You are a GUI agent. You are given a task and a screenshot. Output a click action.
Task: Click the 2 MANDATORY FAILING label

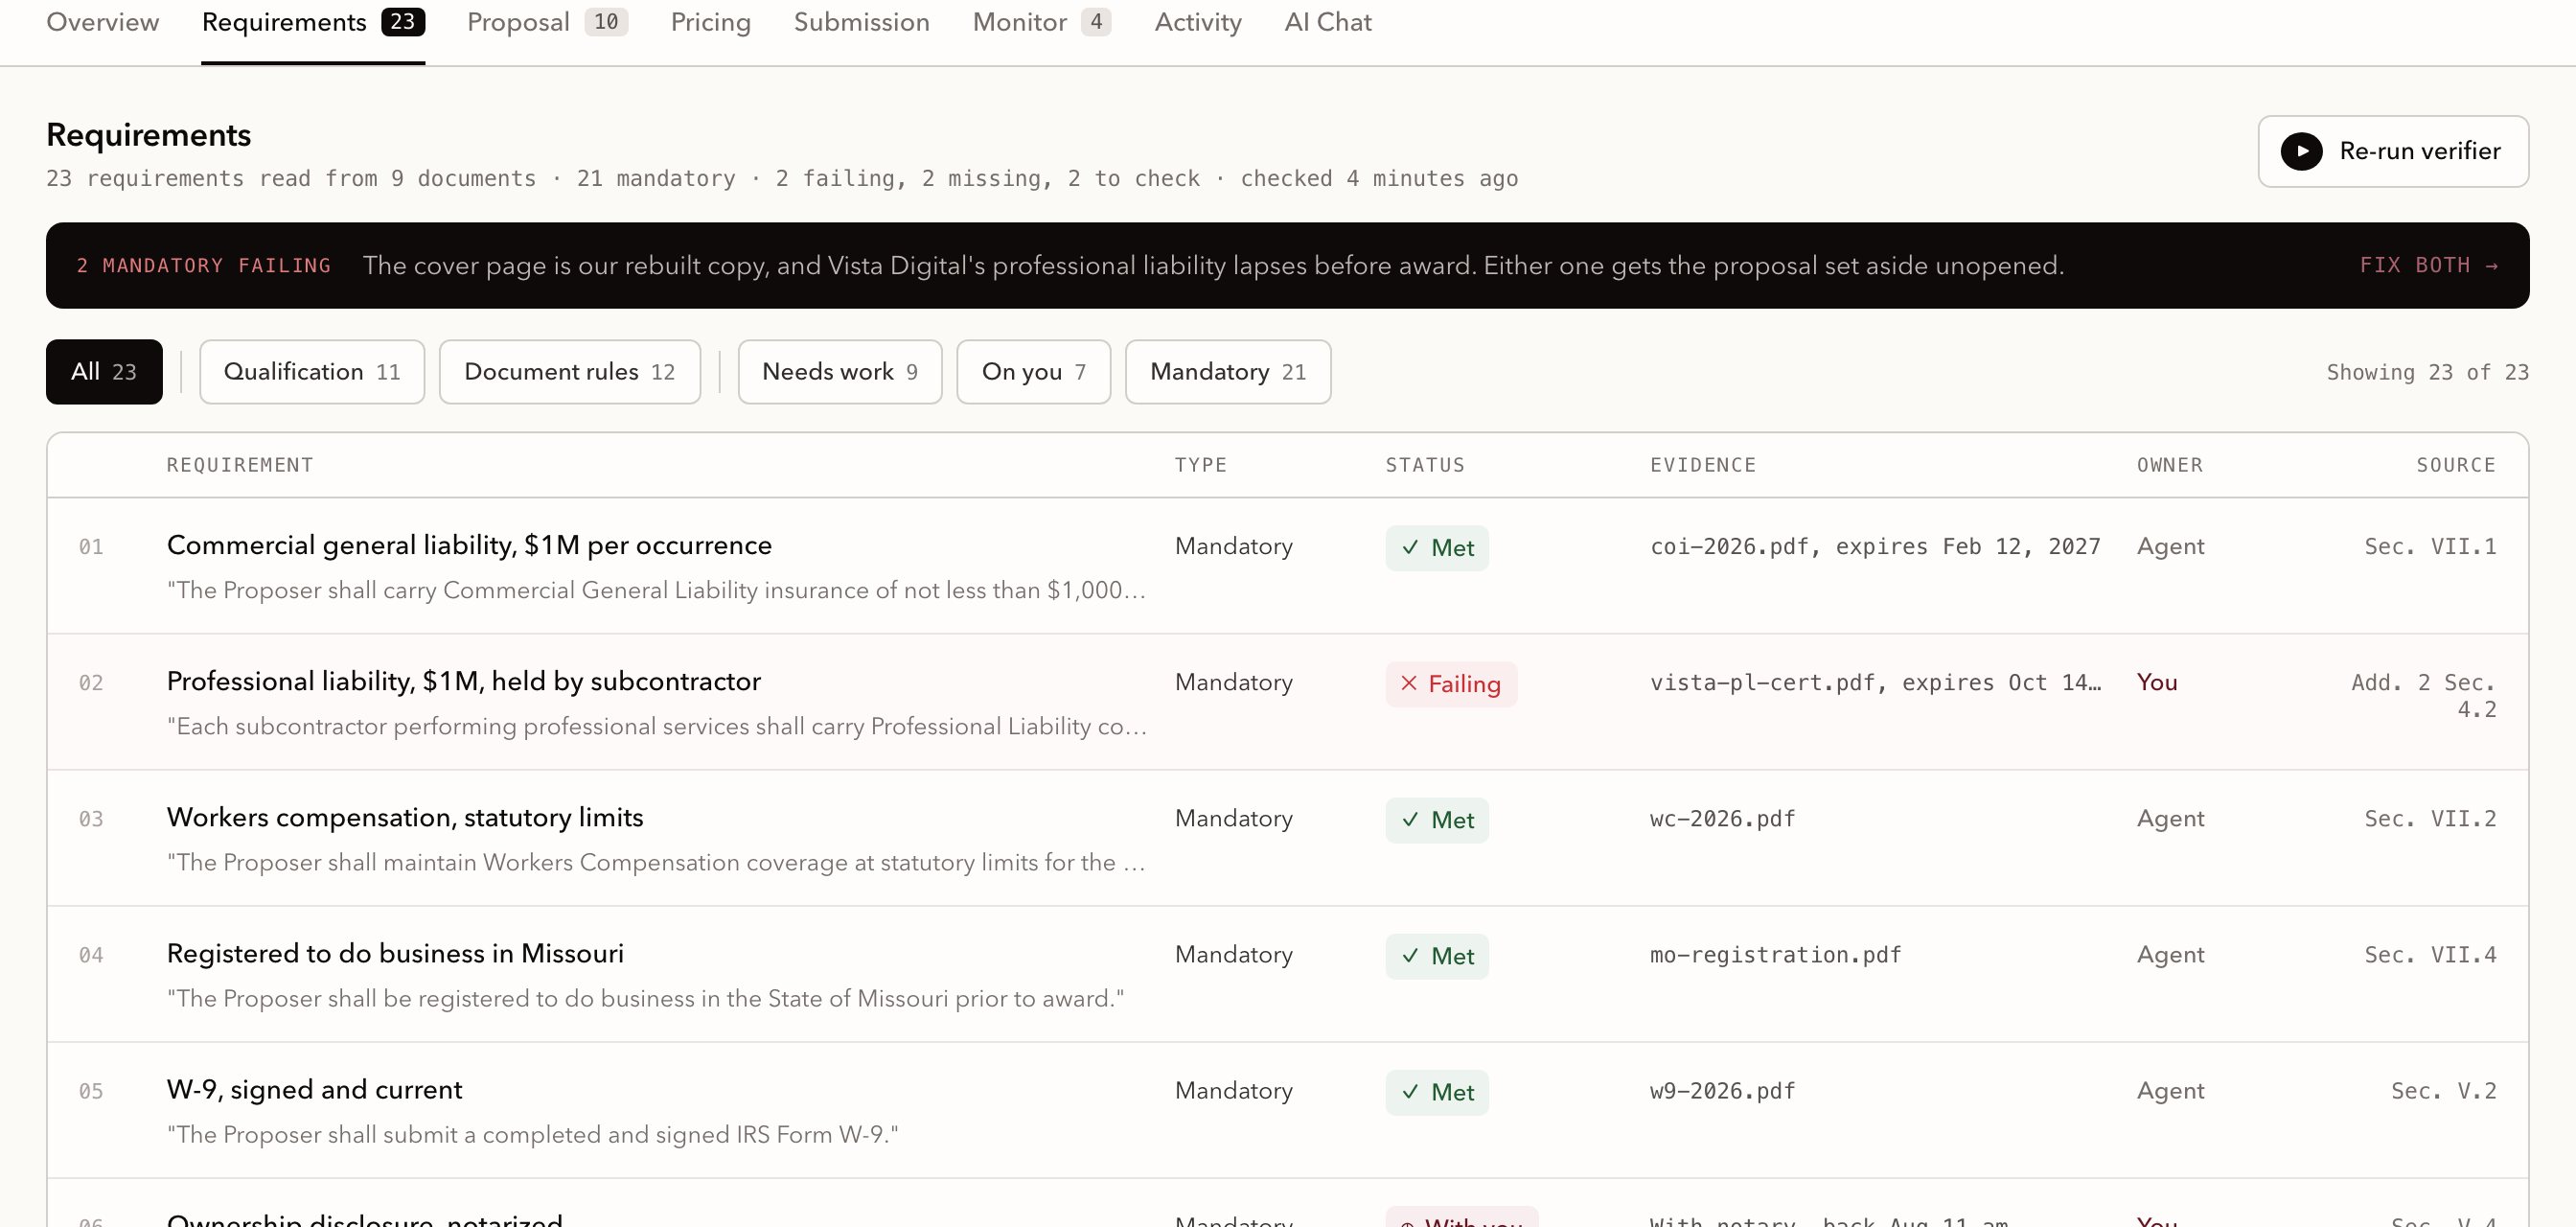coord(203,265)
